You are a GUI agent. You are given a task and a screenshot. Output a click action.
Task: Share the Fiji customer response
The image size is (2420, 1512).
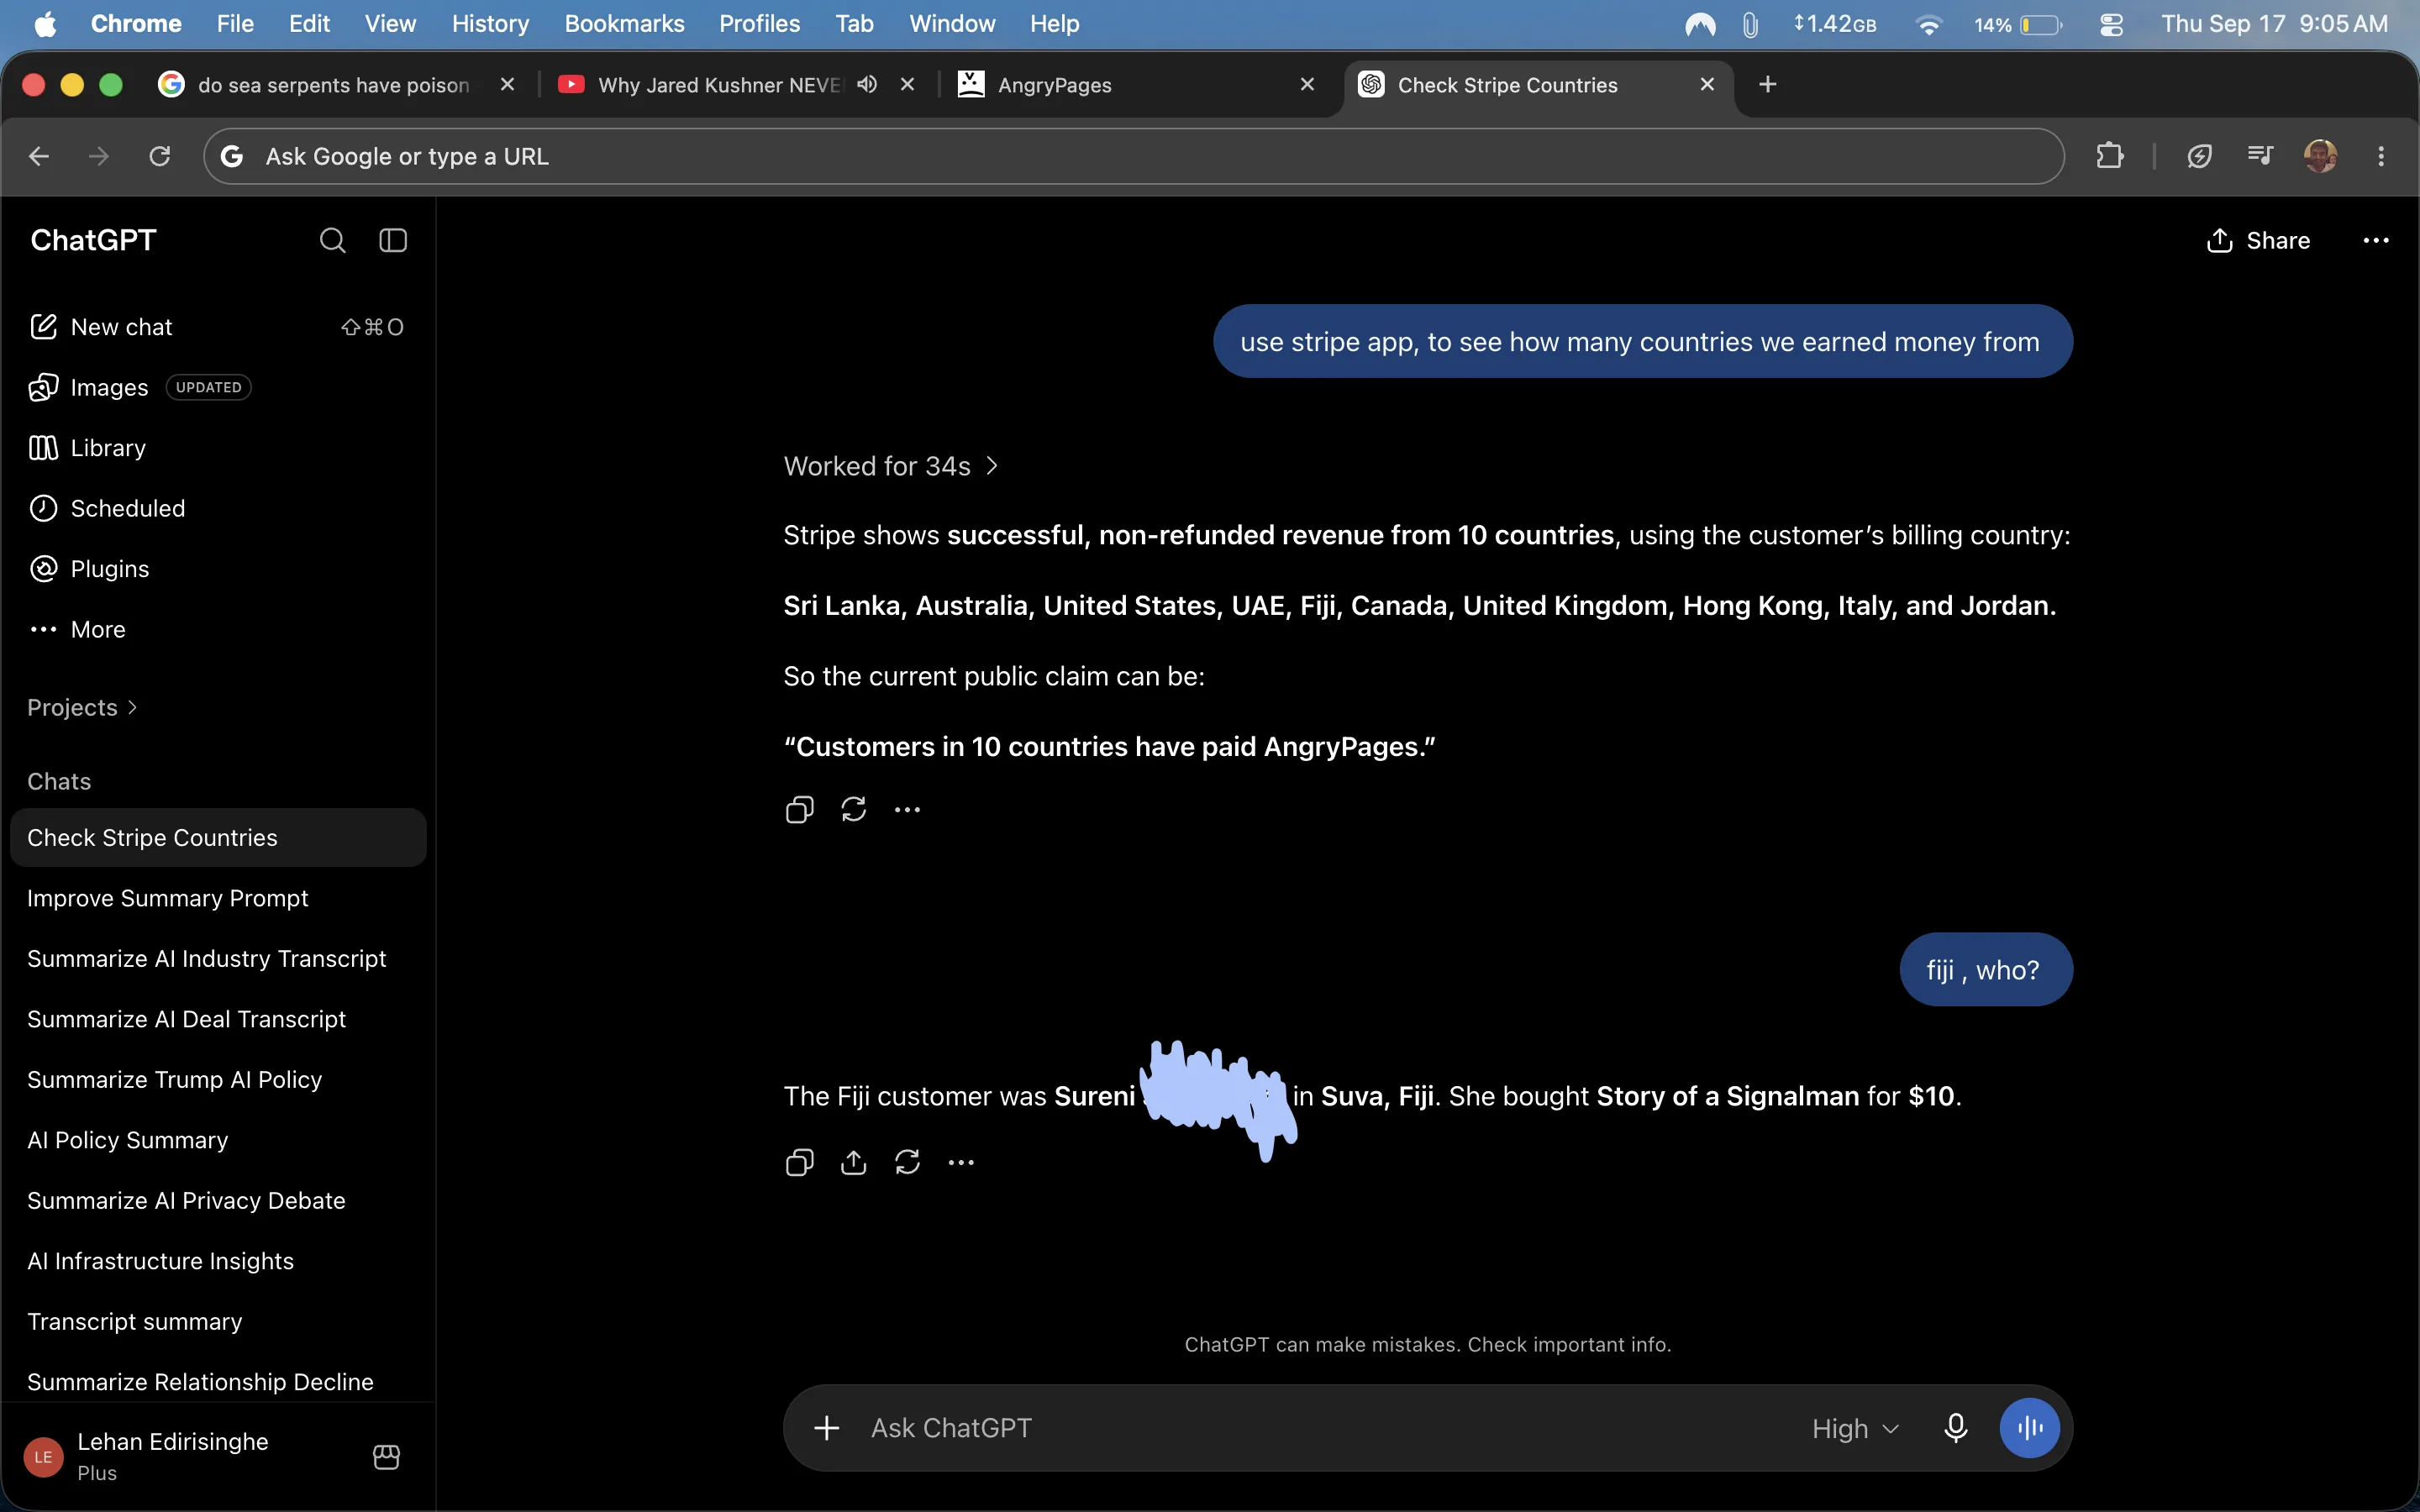pyautogui.click(x=853, y=1162)
